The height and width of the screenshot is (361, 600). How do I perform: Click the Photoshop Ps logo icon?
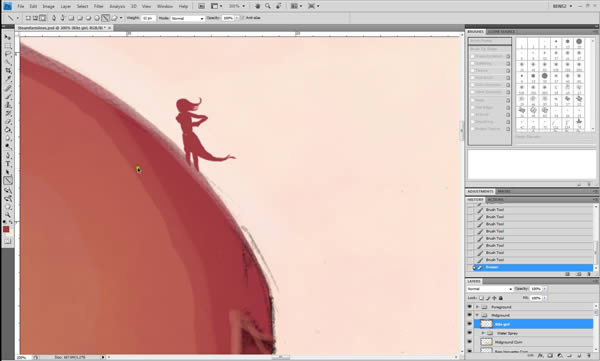(7, 6)
